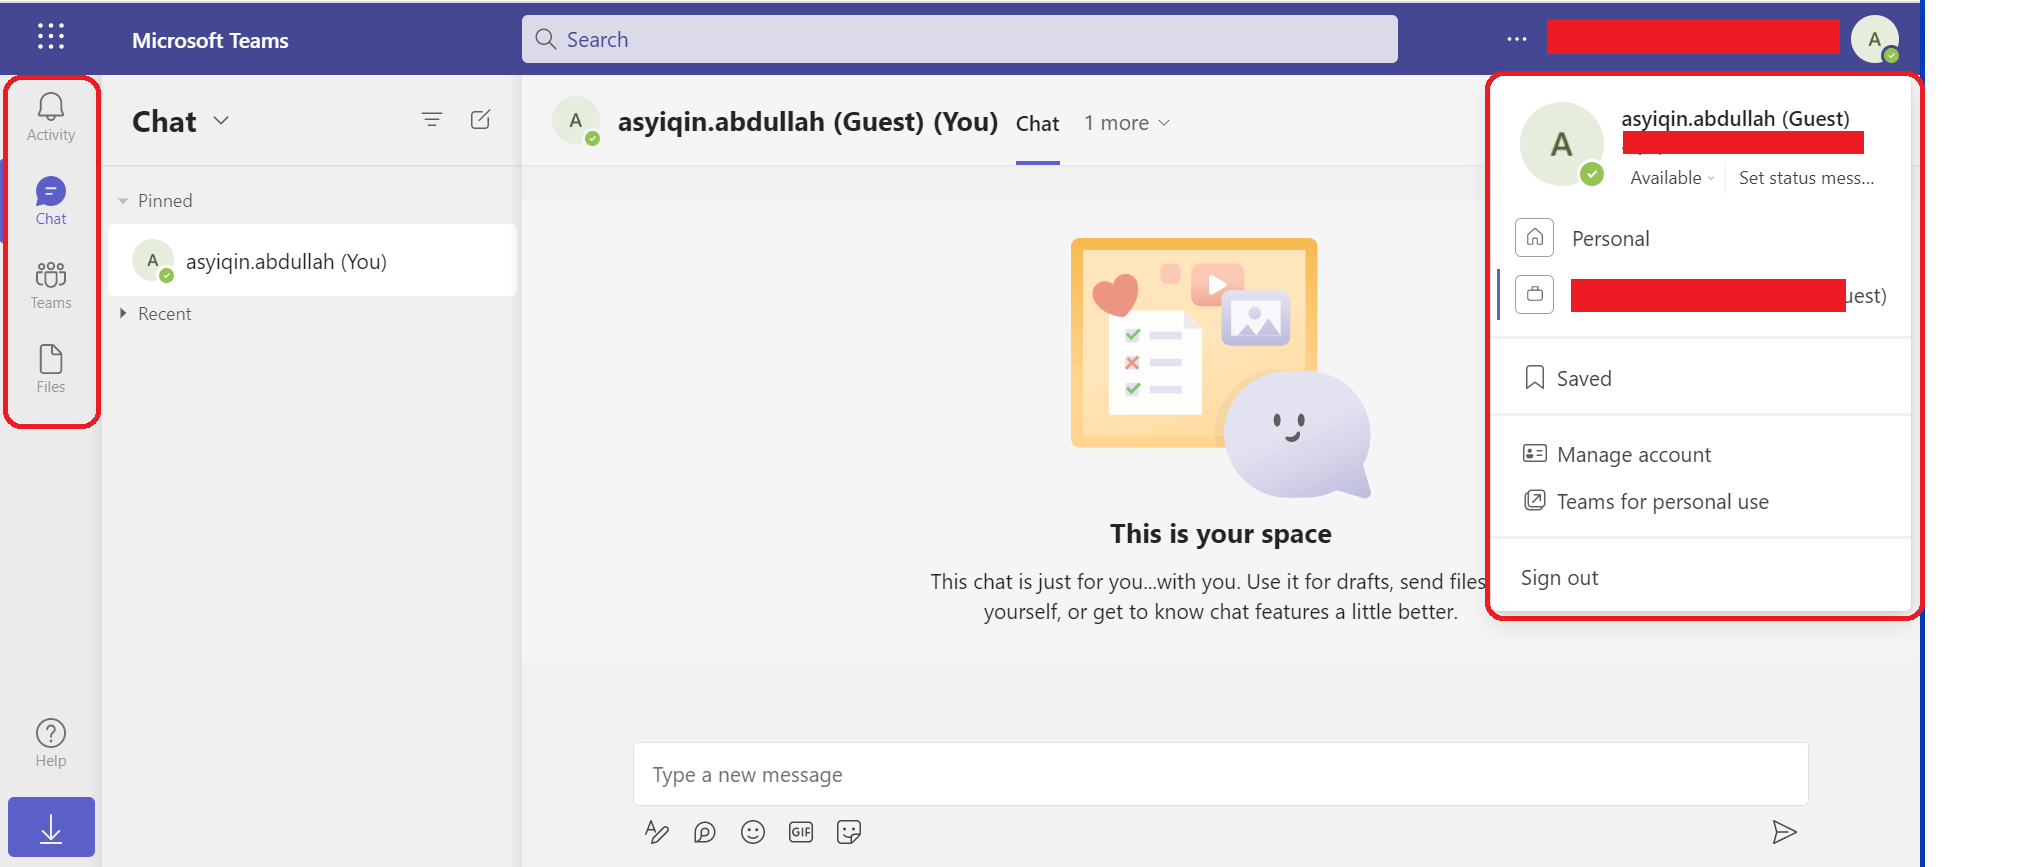The height and width of the screenshot is (867, 2031).
Task: Click the Search box
Action: click(x=960, y=39)
